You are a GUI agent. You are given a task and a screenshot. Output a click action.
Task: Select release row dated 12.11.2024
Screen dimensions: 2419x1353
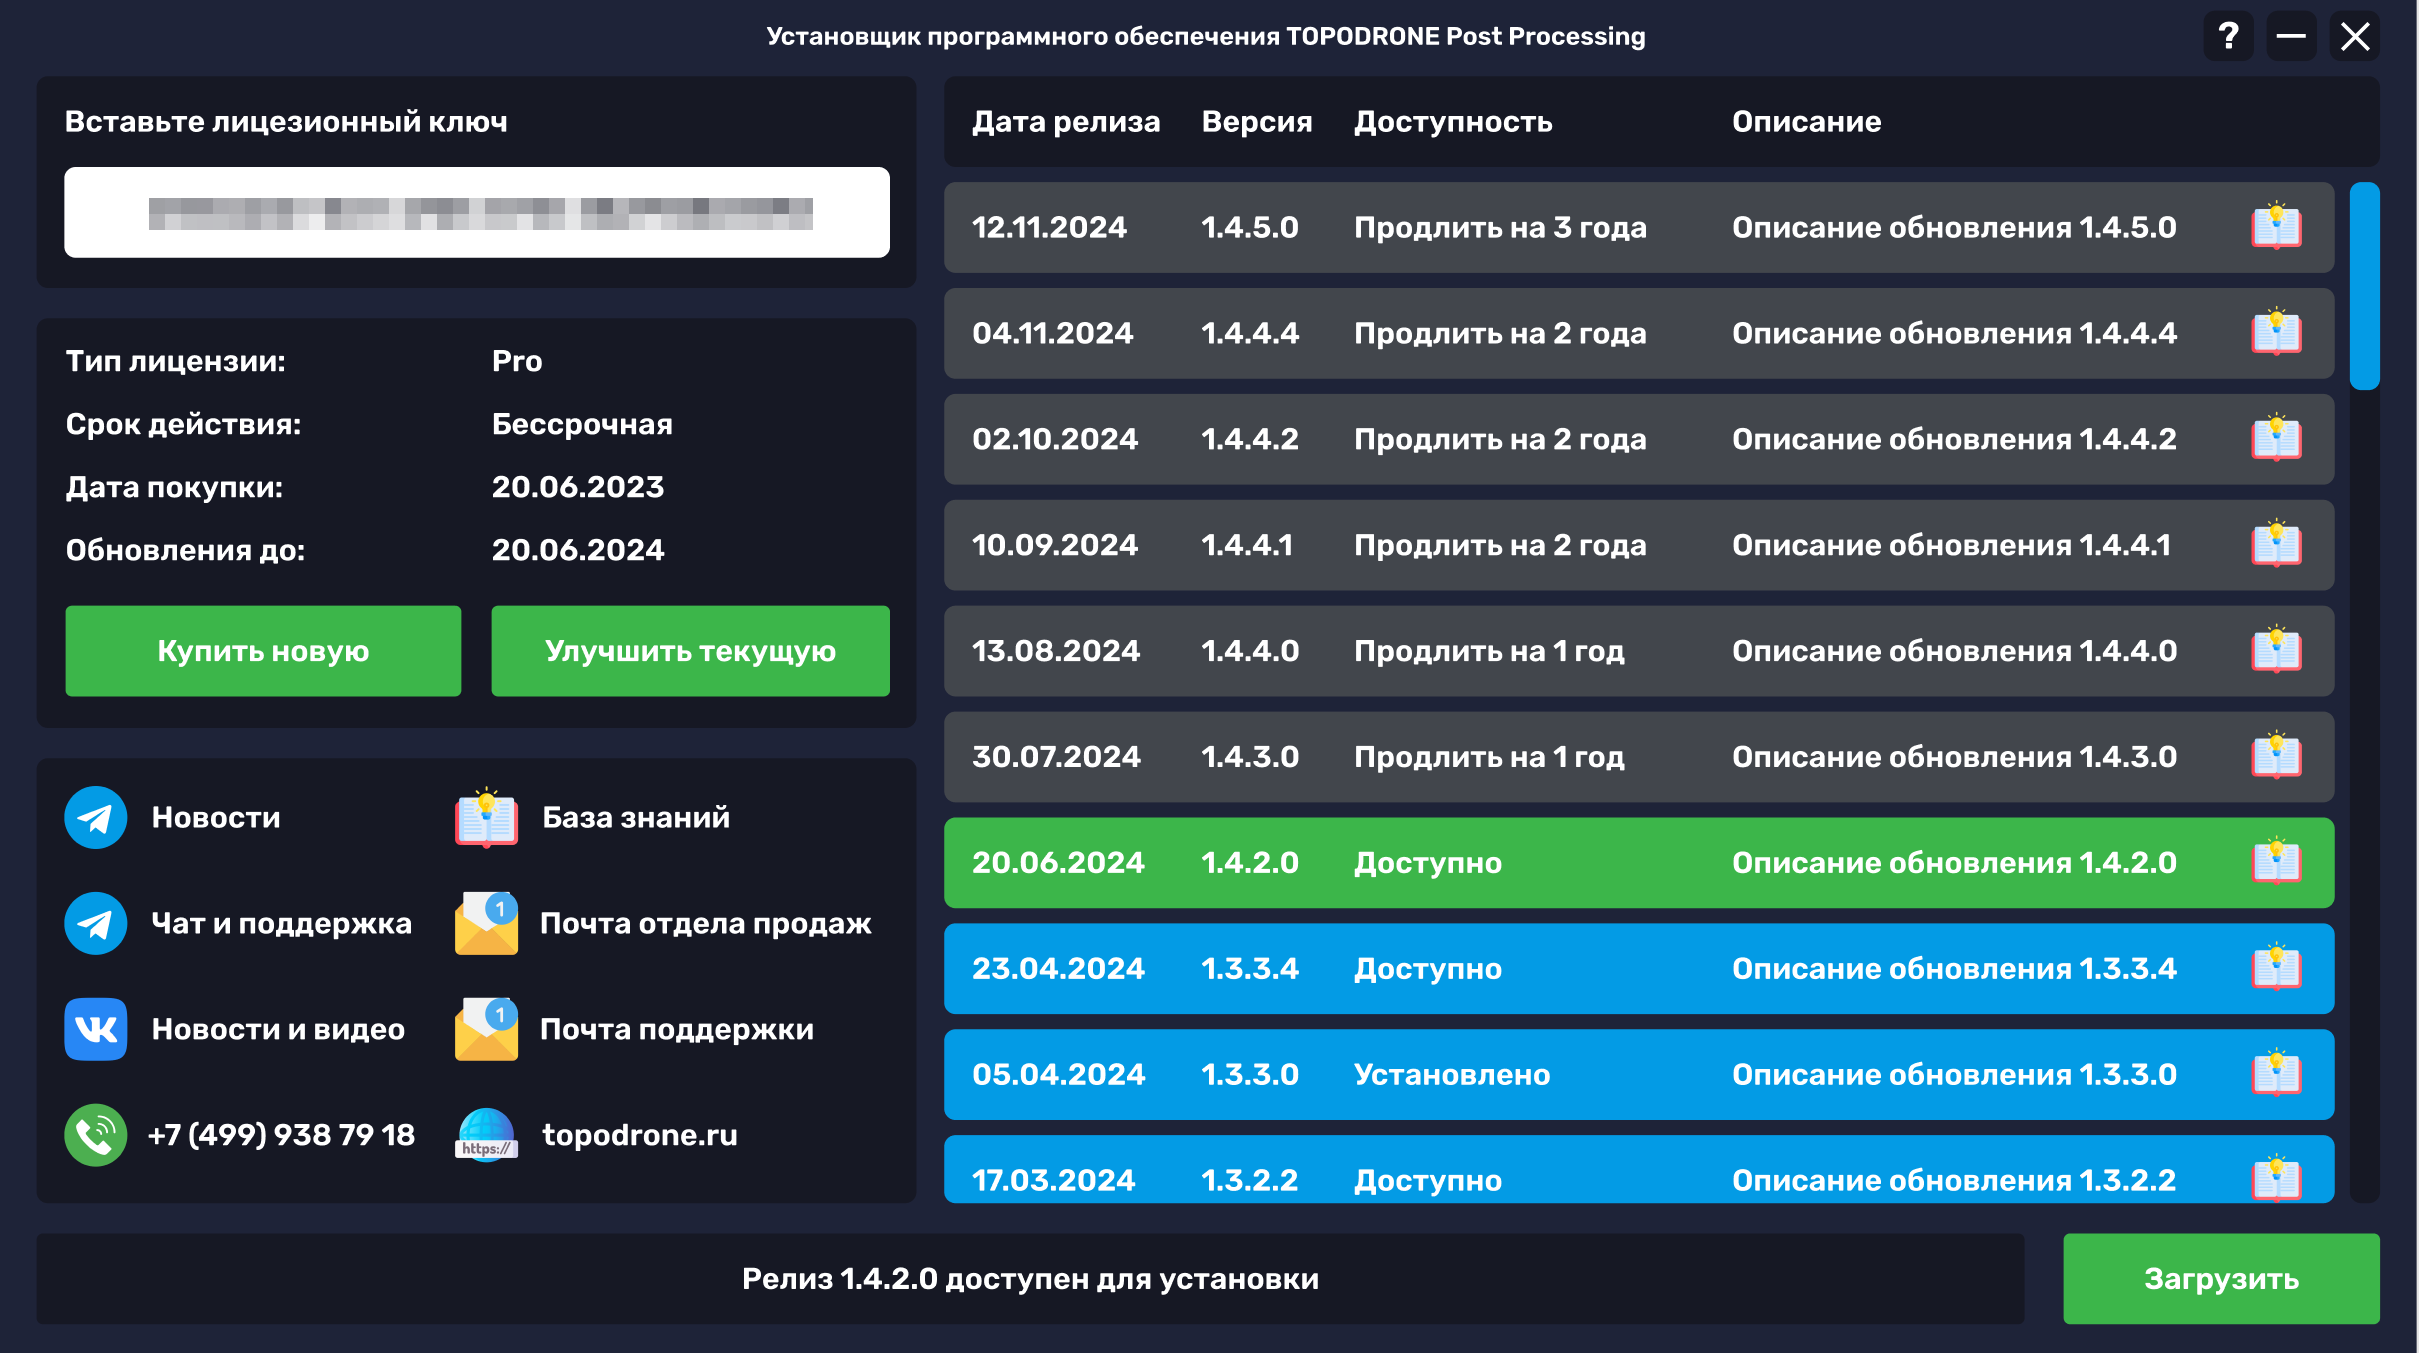(x=1638, y=227)
